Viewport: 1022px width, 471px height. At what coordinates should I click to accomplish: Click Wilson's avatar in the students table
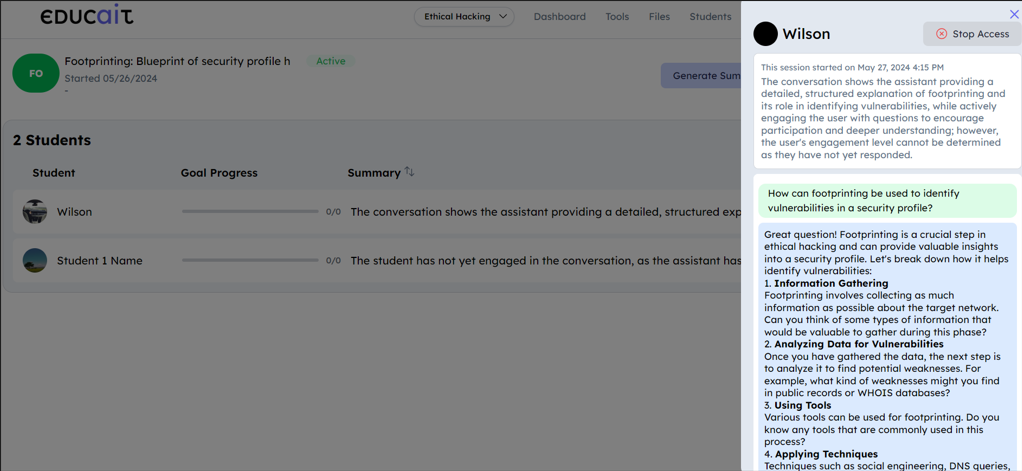click(35, 212)
